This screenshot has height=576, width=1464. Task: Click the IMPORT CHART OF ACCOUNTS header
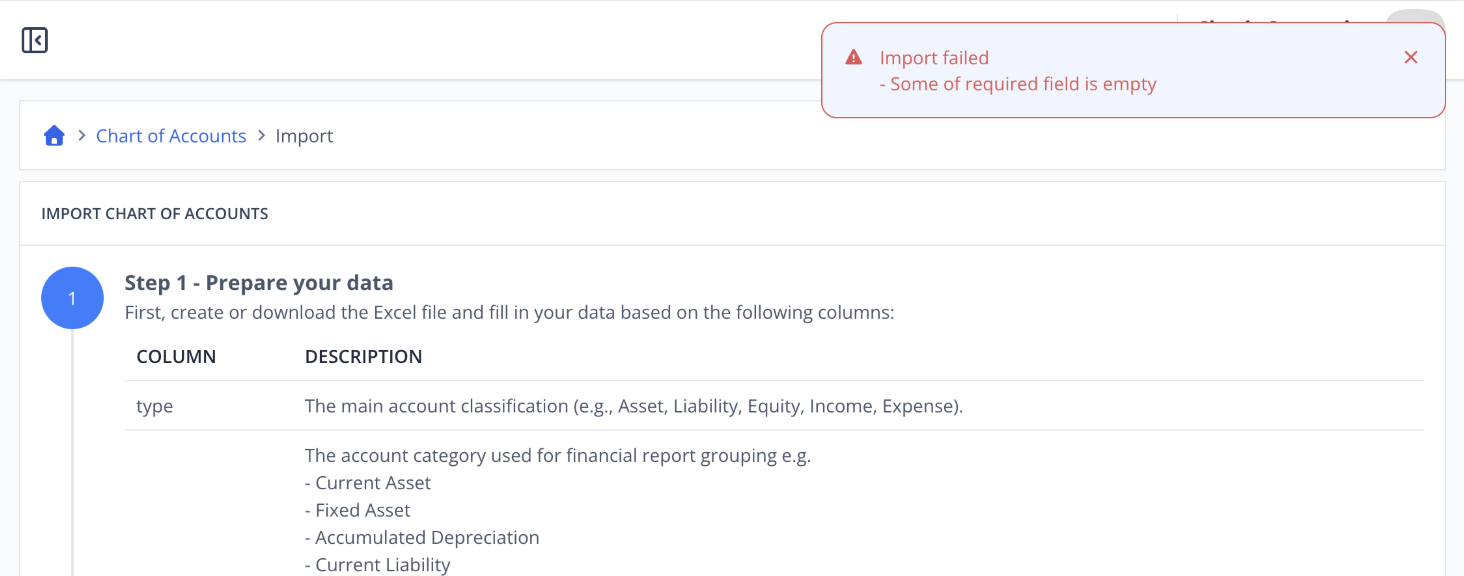tap(155, 213)
